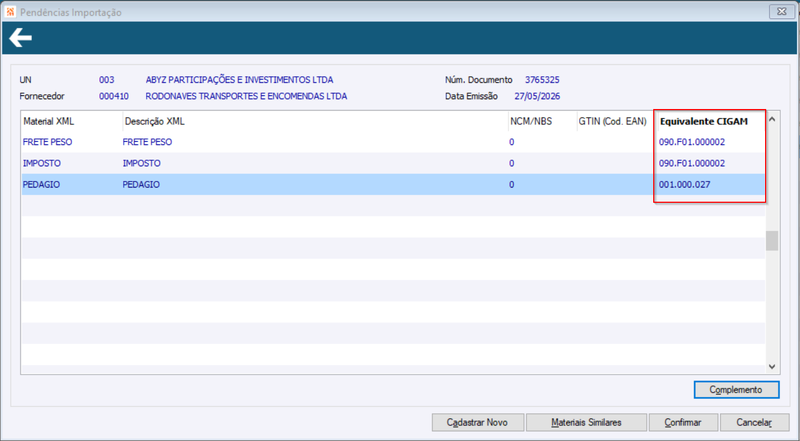Click the 001.000.027 equivalent code
The width and height of the screenshot is (800, 441).
(x=684, y=185)
